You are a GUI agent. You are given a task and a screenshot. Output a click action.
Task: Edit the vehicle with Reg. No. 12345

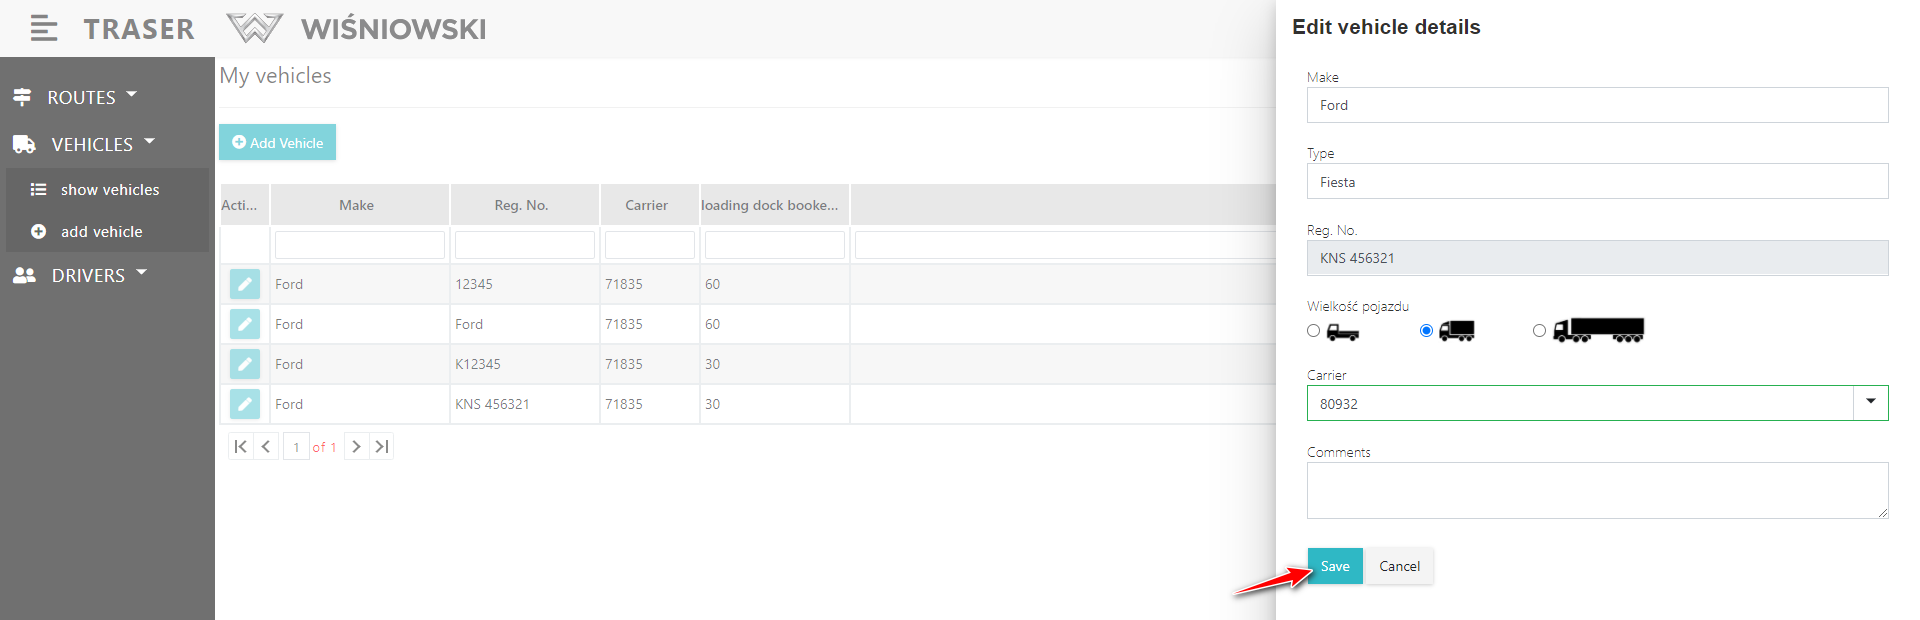pos(244,284)
